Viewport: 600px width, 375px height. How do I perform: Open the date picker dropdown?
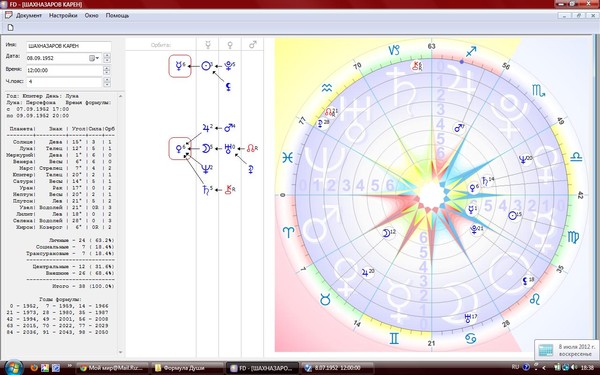(x=94, y=58)
